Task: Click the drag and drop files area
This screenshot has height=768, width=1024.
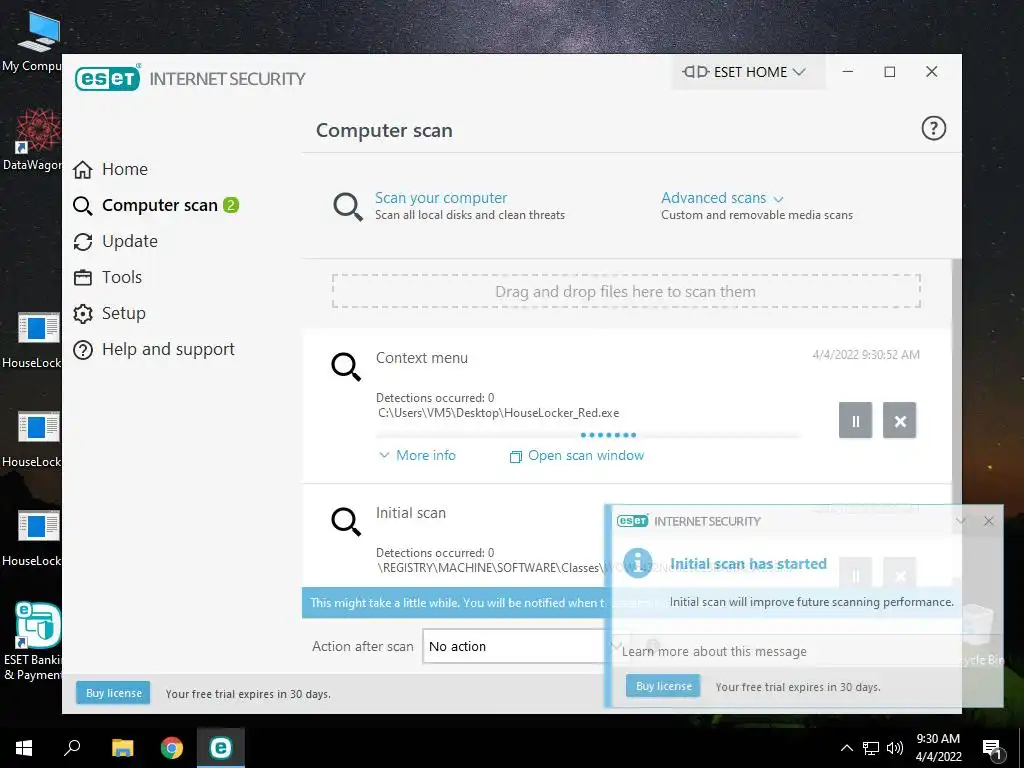Action: tap(626, 291)
